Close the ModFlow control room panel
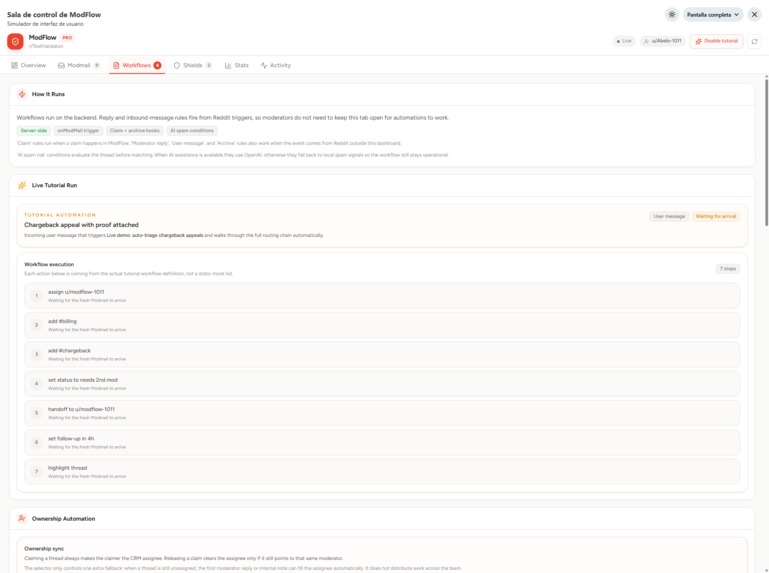The width and height of the screenshot is (769, 573). (x=754, y=15)
